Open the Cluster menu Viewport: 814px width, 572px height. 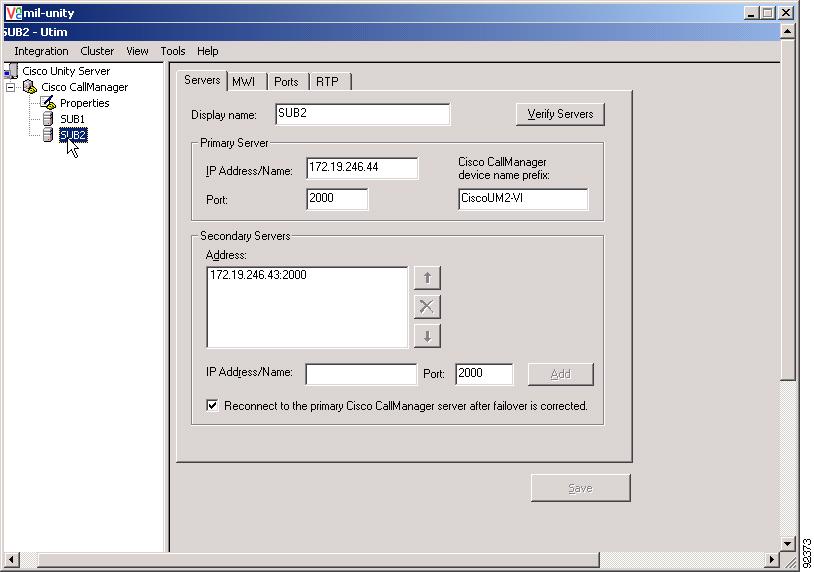click(97, 51)
